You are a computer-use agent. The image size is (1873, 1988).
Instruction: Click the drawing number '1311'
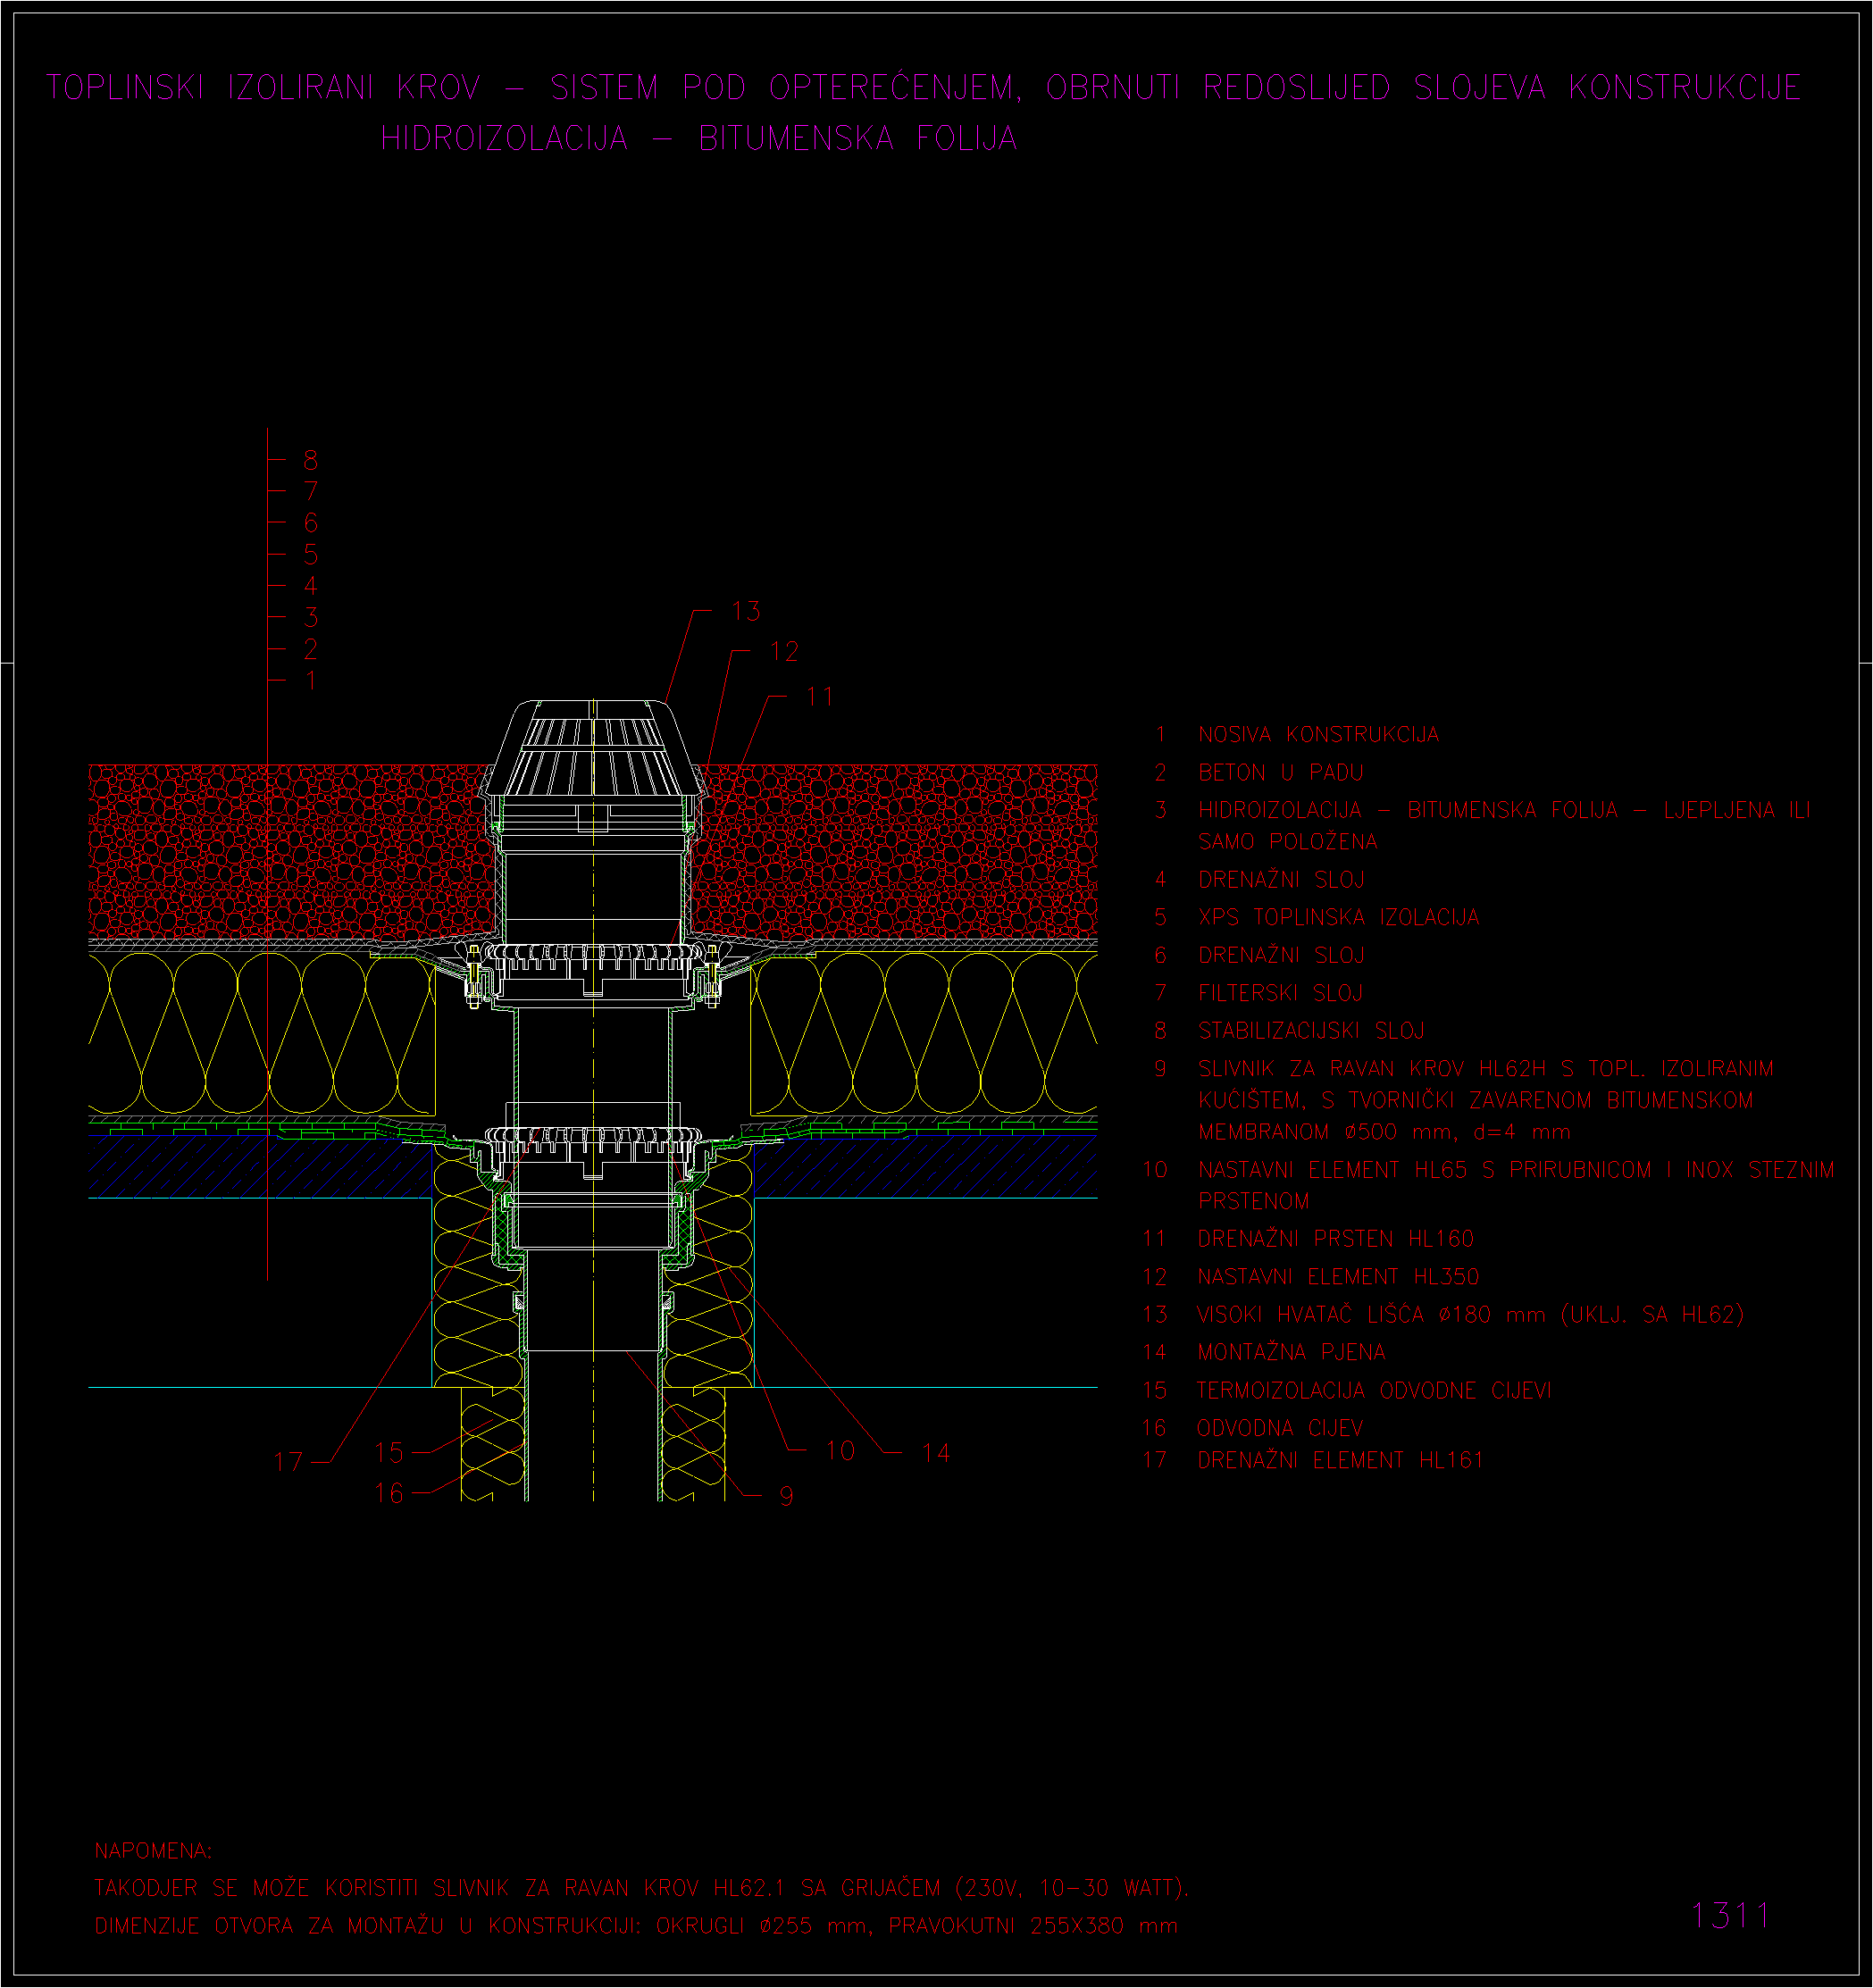pyautogui.click(x=1731, y=1916)
